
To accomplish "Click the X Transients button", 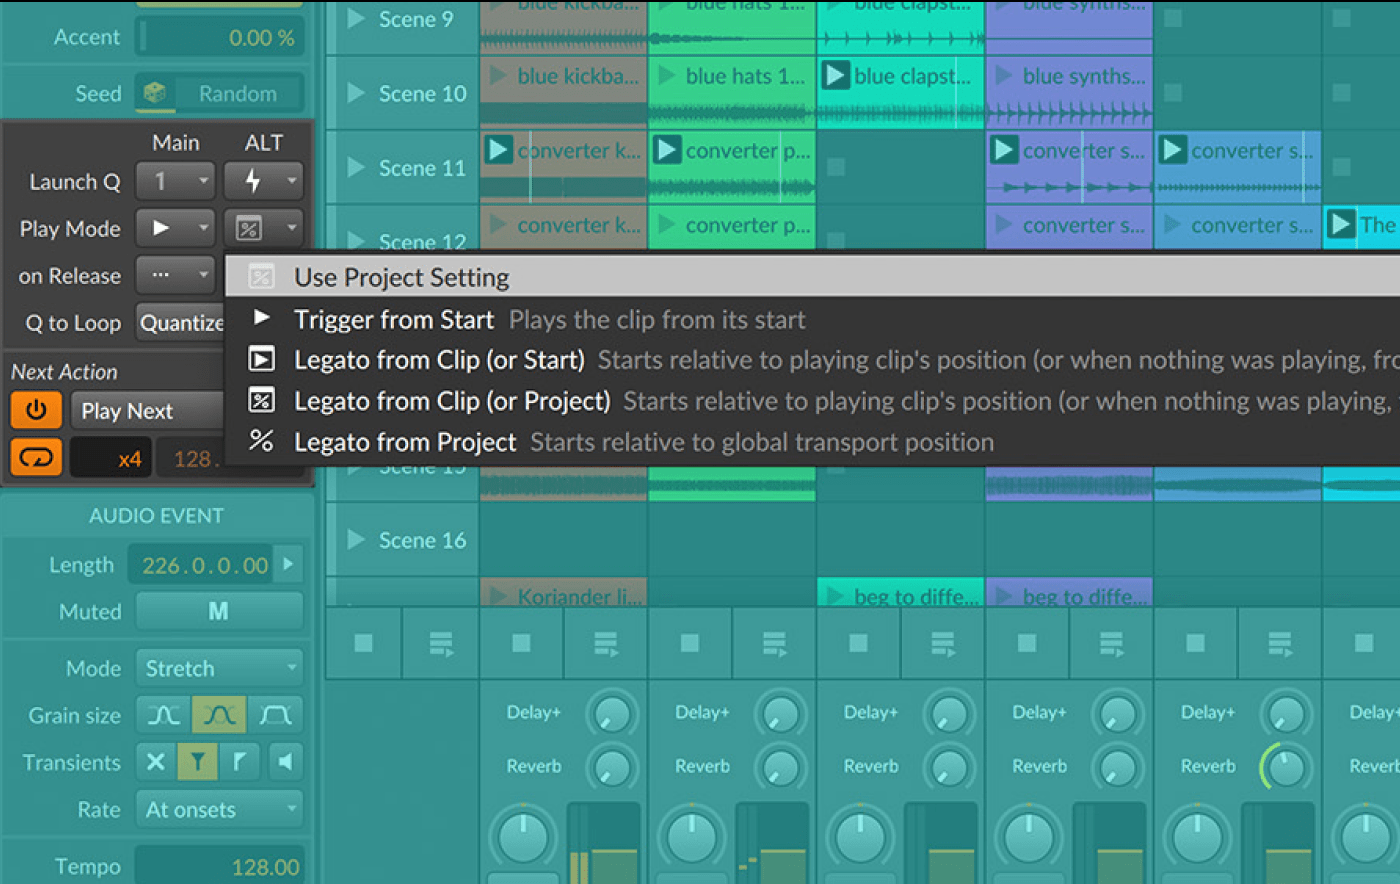I will [x=155, y=762].
